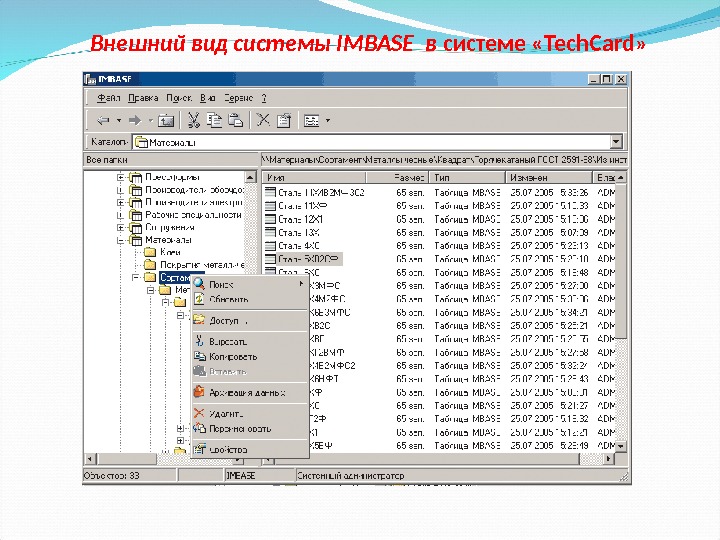Viewport: 720px width, 540px height.
Task: Click the Материалы catalog icon in tree
Action: click(136, 240)
